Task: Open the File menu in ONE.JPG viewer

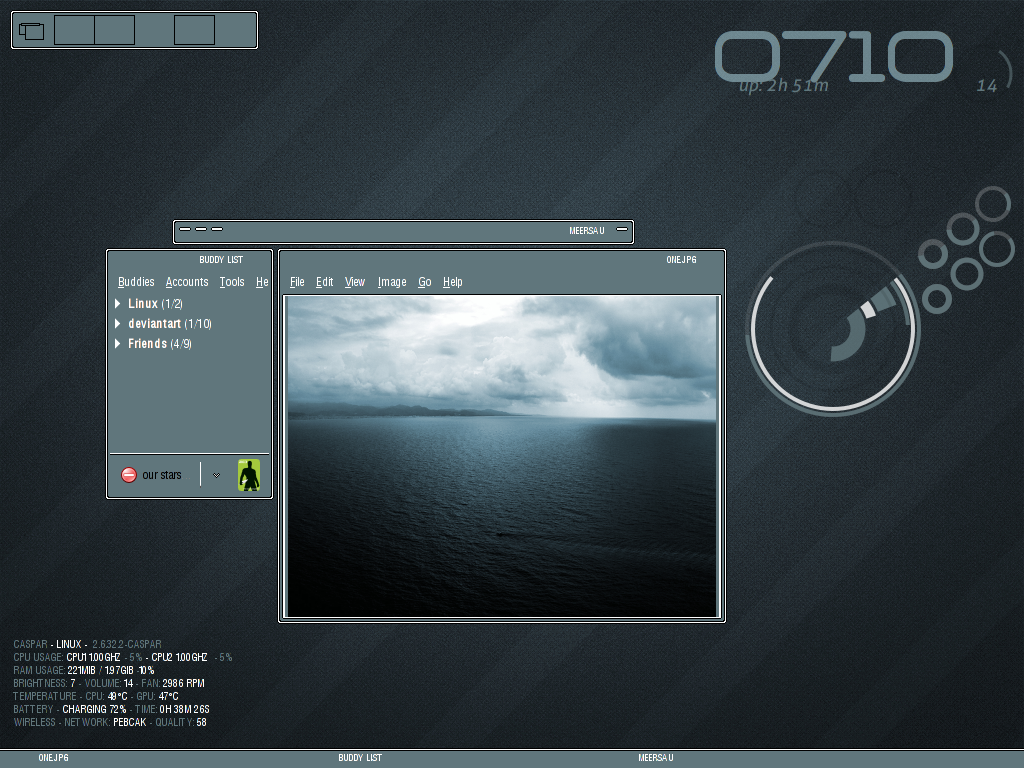Action: tap(297, 282)
